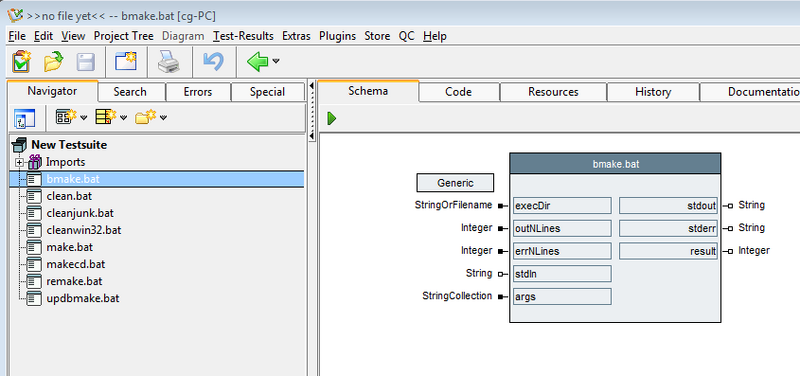Select makecd.bat in the project tree
This screenshot has height=376, width=800.
click(76, 264)
